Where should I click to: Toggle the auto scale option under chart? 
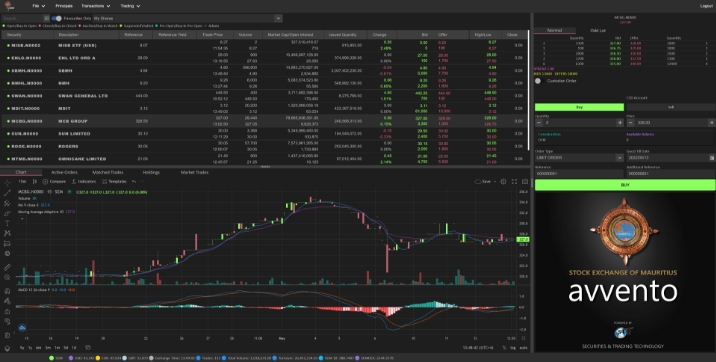[523, 347]
